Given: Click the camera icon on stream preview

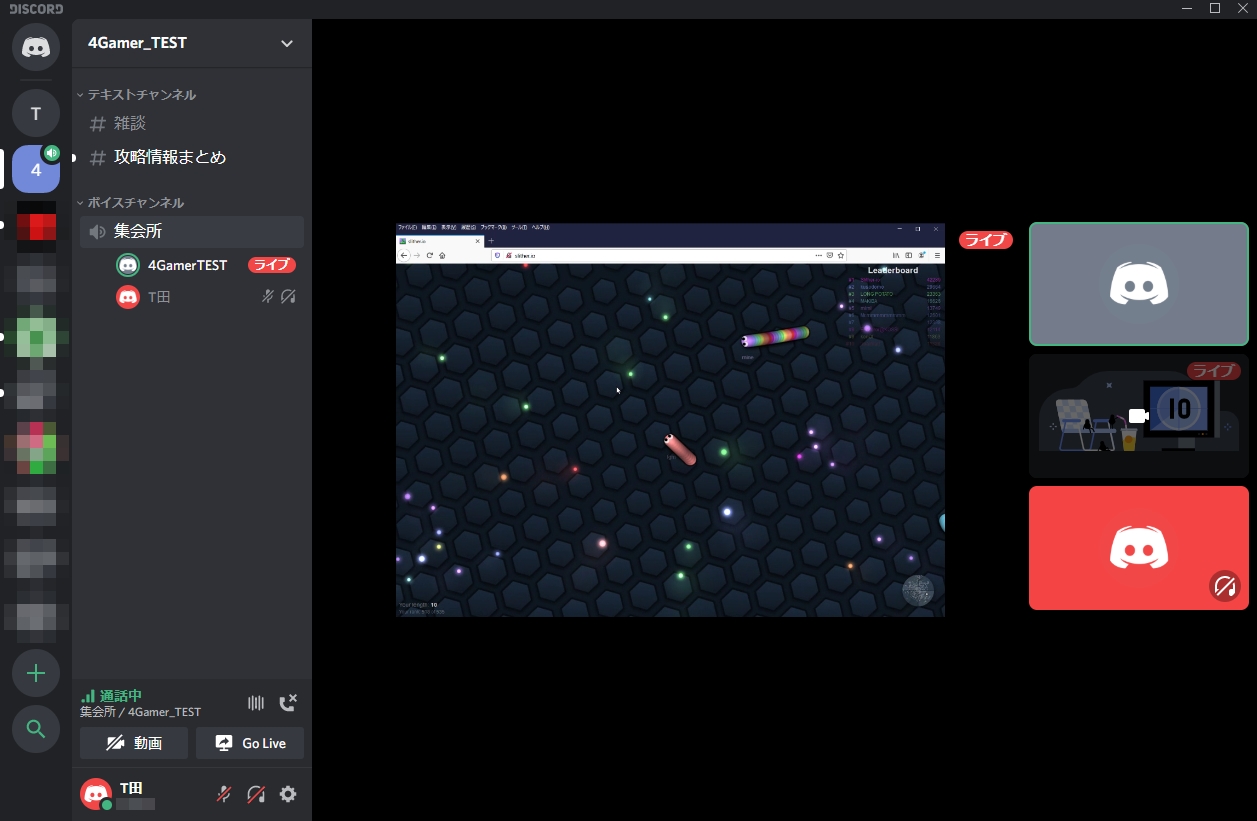Looking at the screenshot, I should point(1138,416).
